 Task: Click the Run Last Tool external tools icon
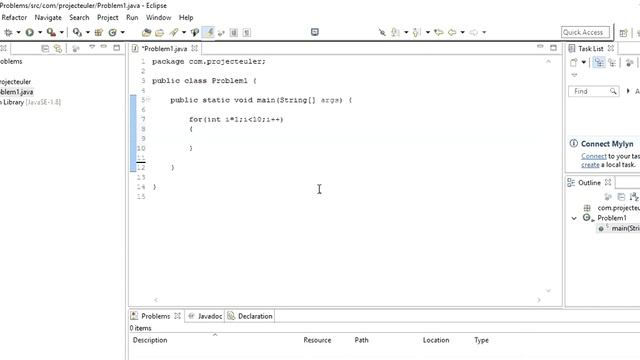coord(51,32)
